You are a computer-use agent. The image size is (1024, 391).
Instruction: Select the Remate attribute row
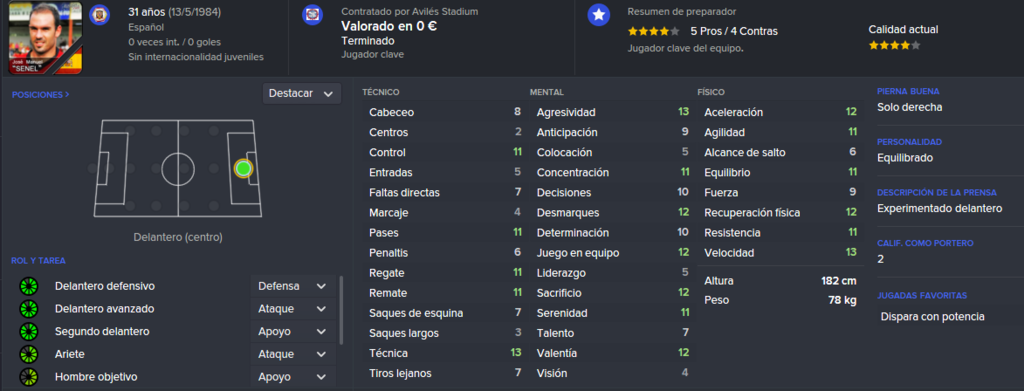[x=445, y=293]
